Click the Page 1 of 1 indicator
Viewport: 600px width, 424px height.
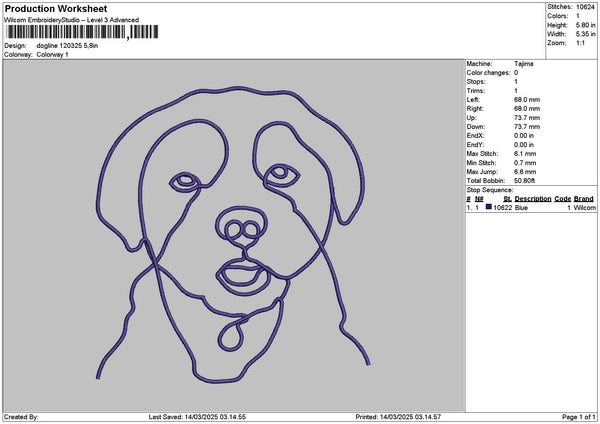pos(579,417)
